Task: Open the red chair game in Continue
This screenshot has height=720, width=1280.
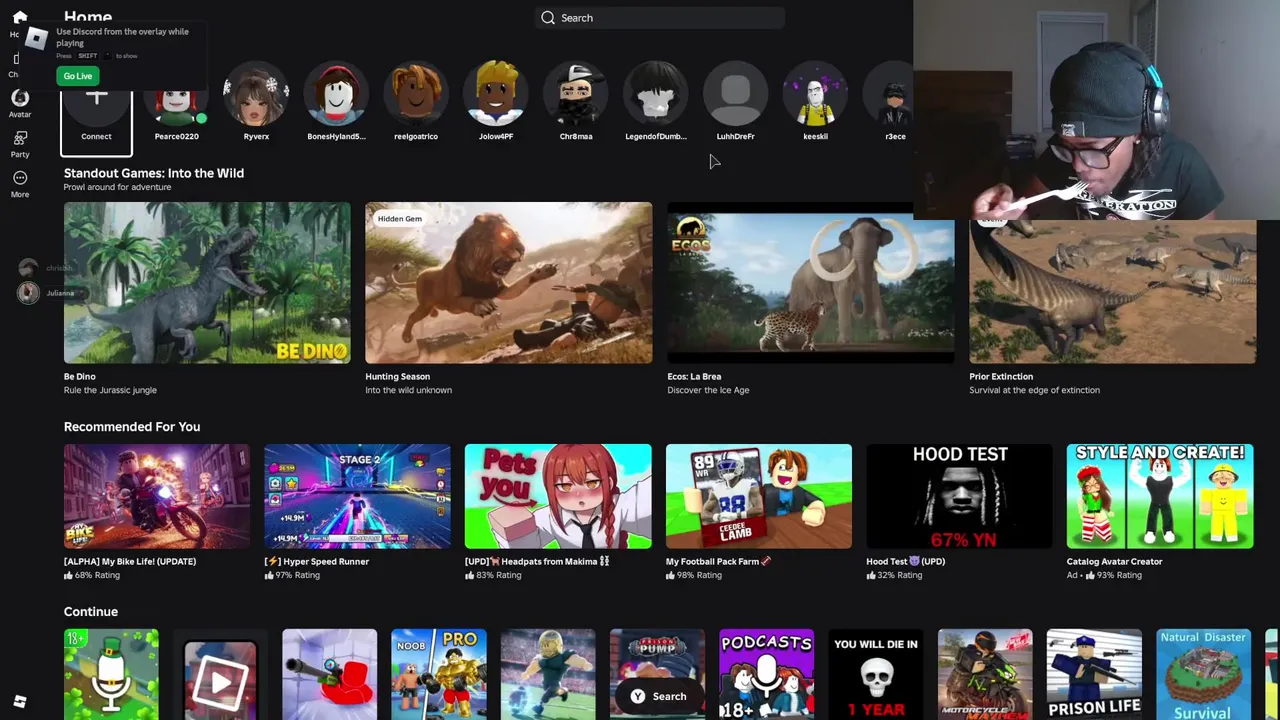Action: click(329, 675)
